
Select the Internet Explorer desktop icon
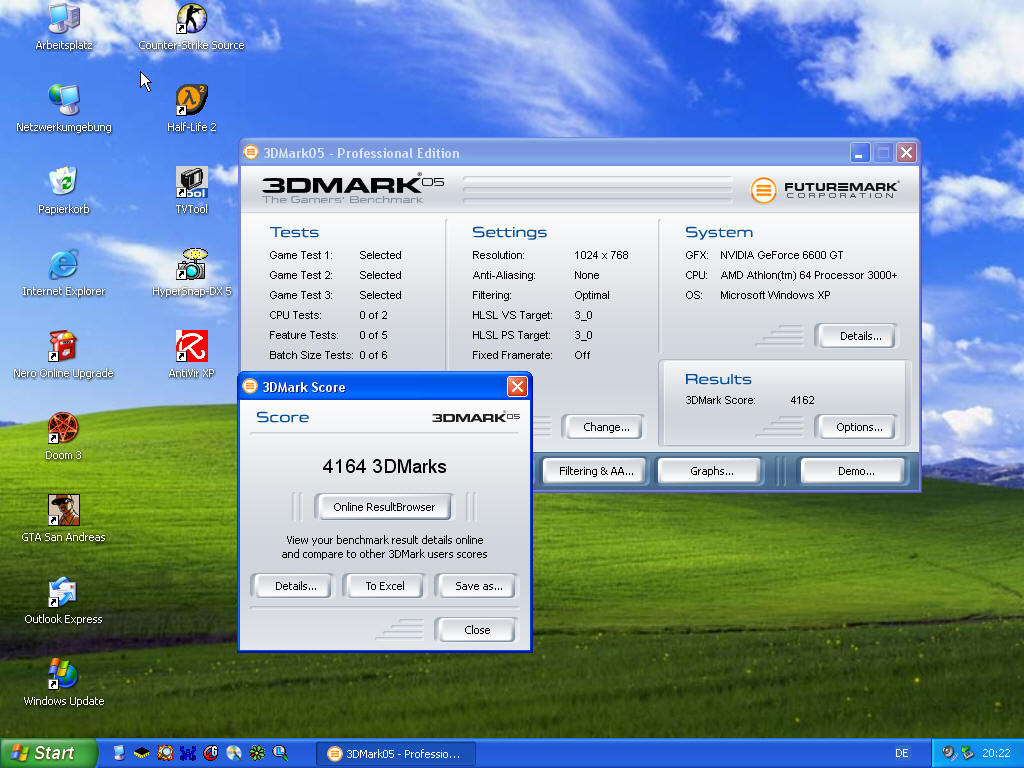click(x=63, y=272)
